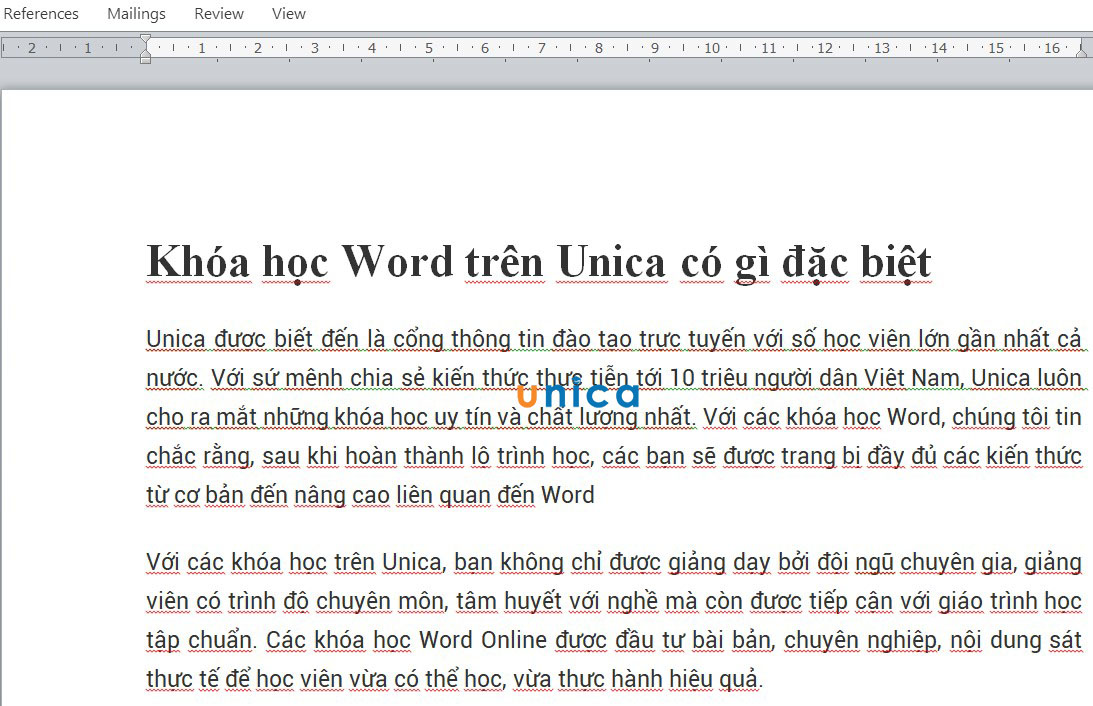1093x706 pixels.
Task: Open the References ribbon tab
Action: (x=40, y=14)
